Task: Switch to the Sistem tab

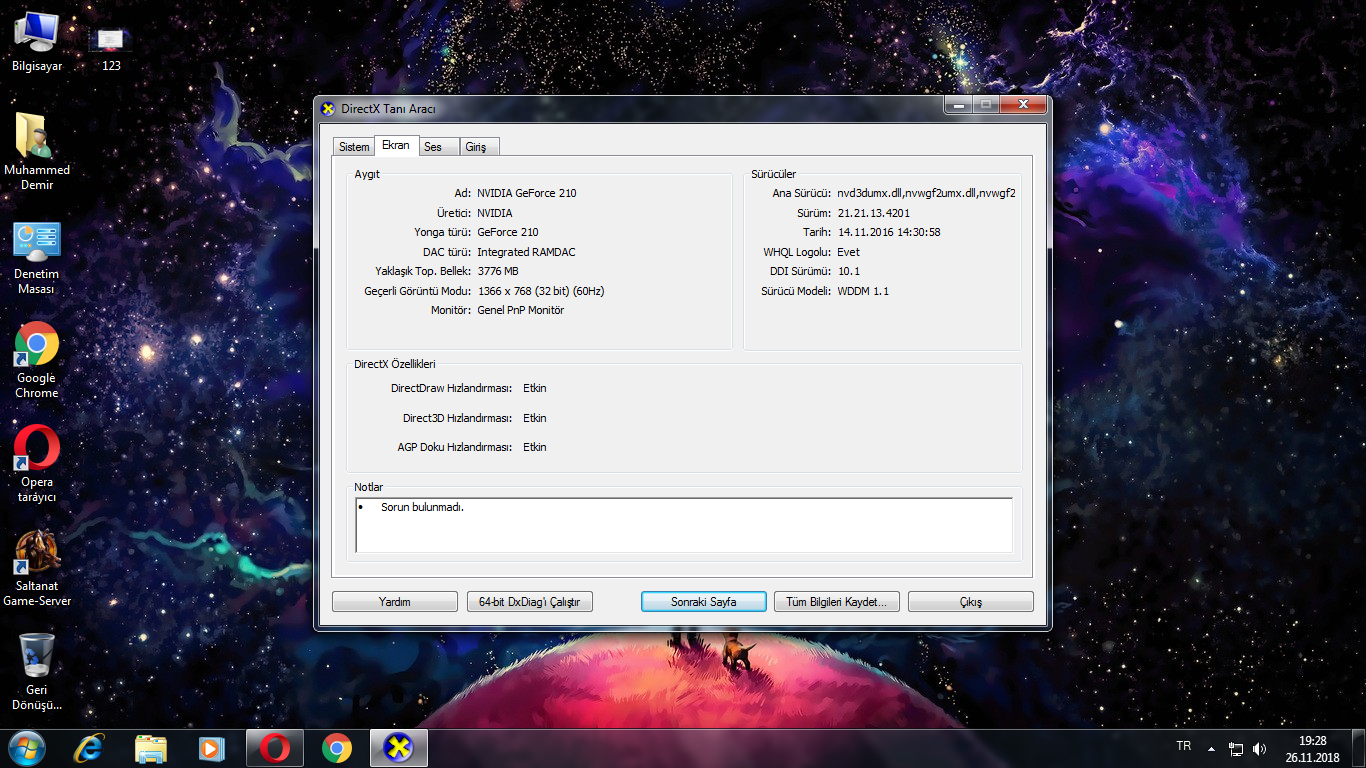Action: pyautogui.click(x=354, y=147)
